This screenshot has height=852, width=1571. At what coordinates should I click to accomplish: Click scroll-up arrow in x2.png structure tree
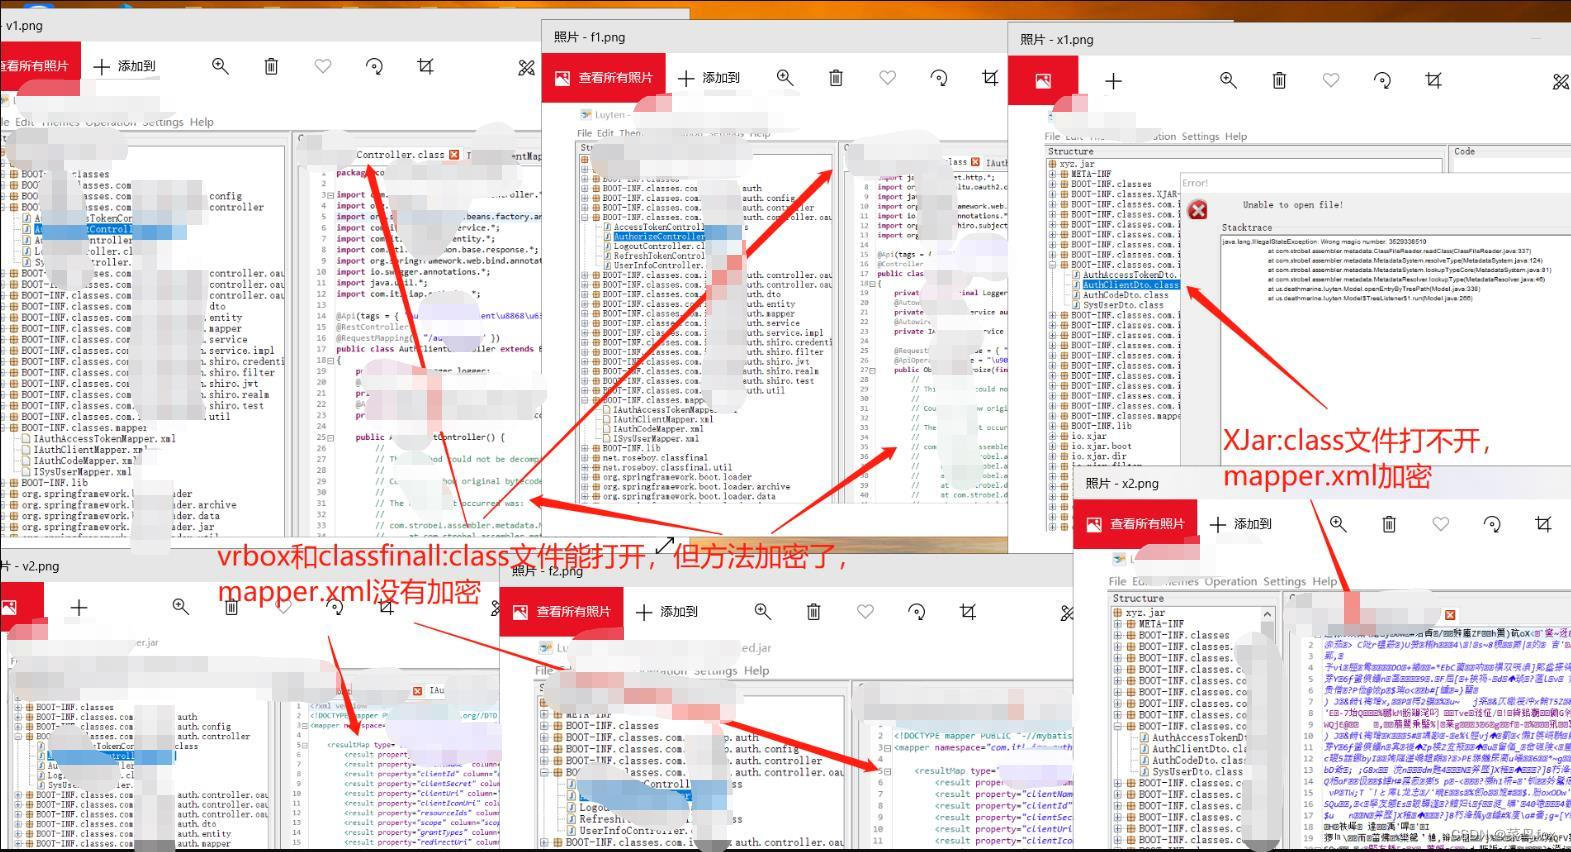pyautogui.click(x=1268, y=613)
